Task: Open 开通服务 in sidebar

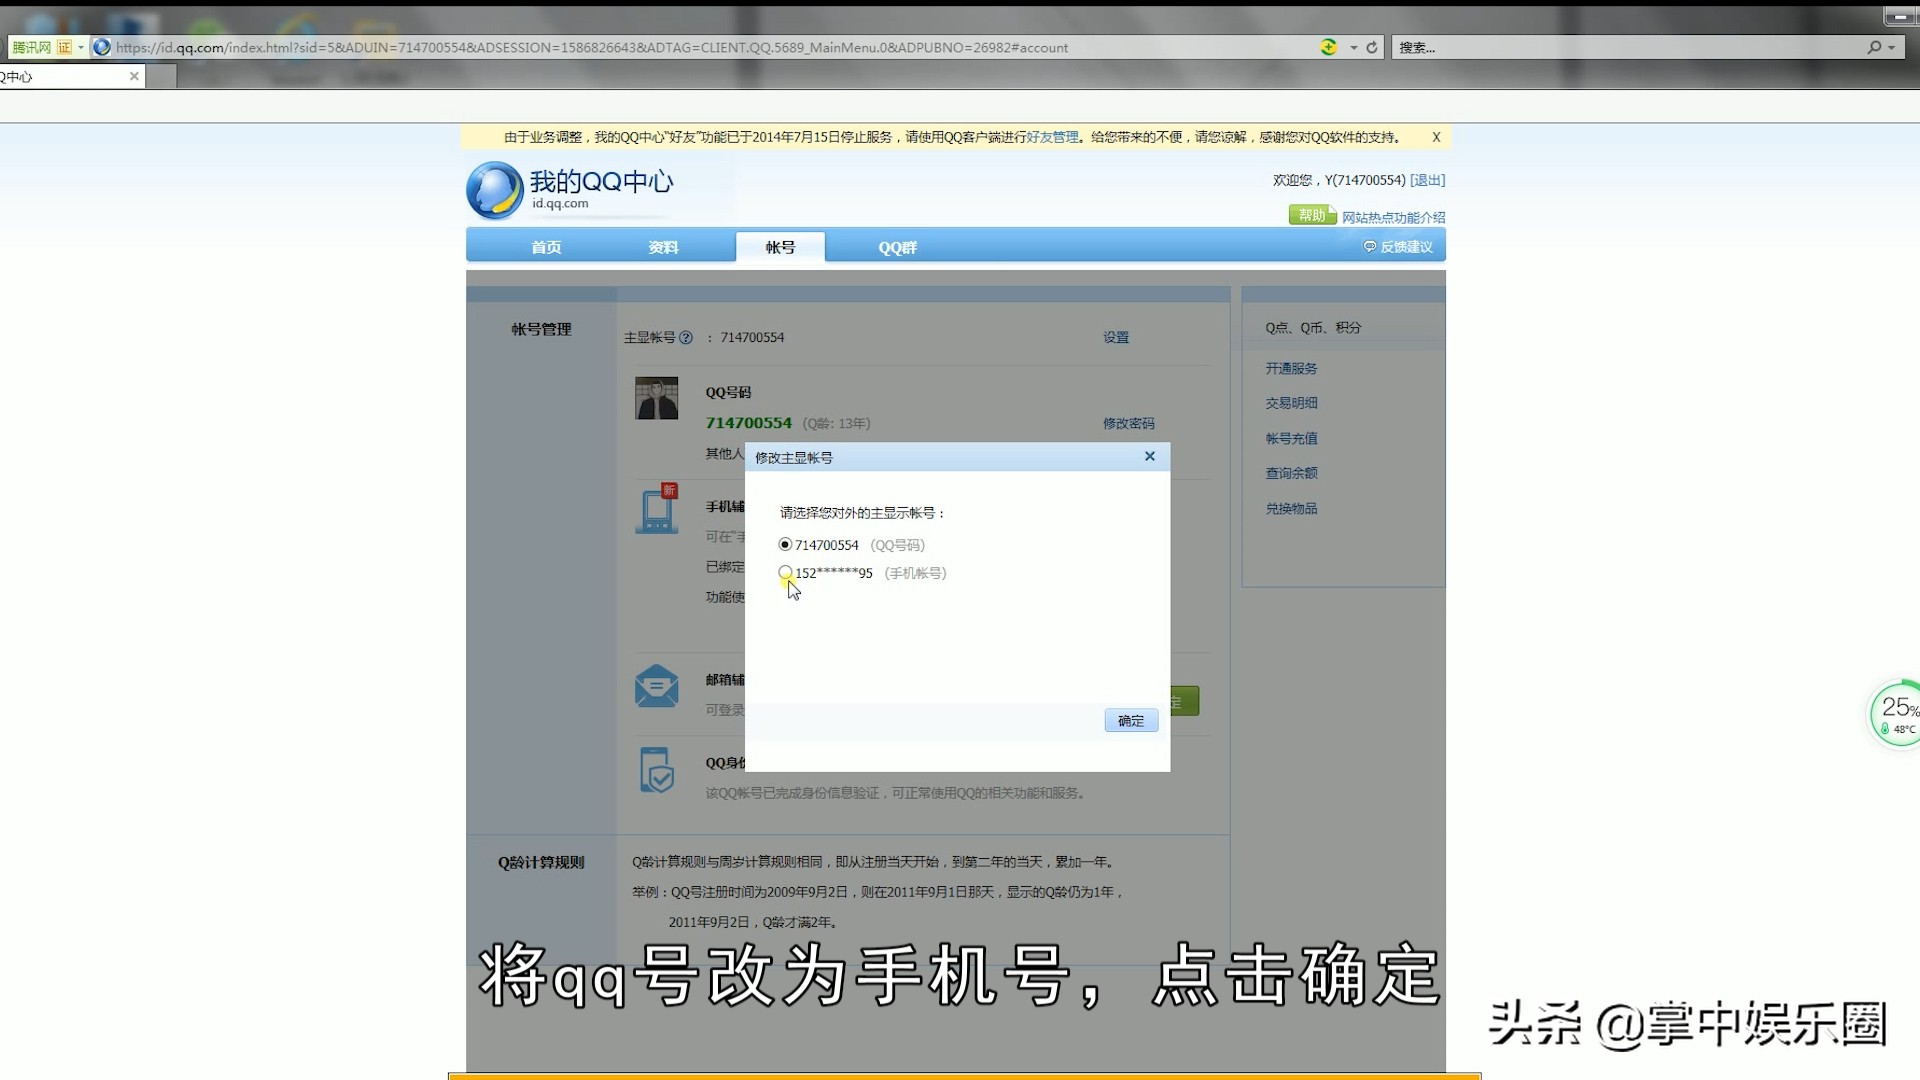Action: pyautogui.click(x=1291, y=368)
